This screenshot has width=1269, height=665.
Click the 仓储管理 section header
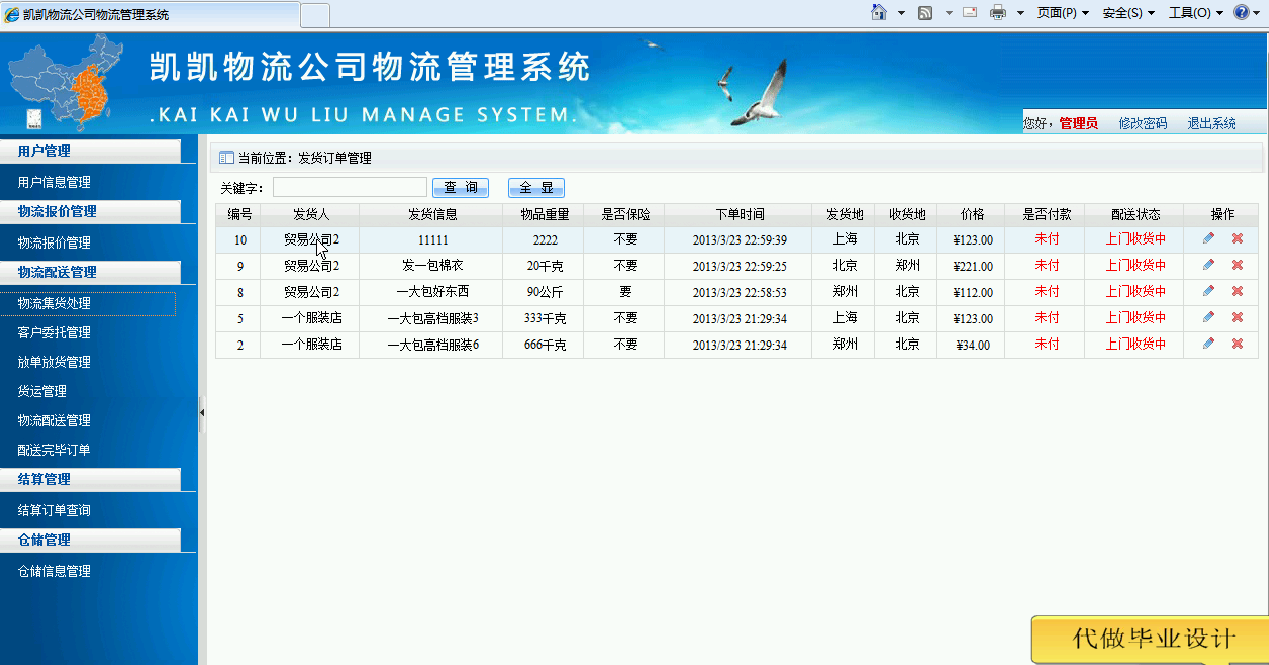tap(90, 540)
